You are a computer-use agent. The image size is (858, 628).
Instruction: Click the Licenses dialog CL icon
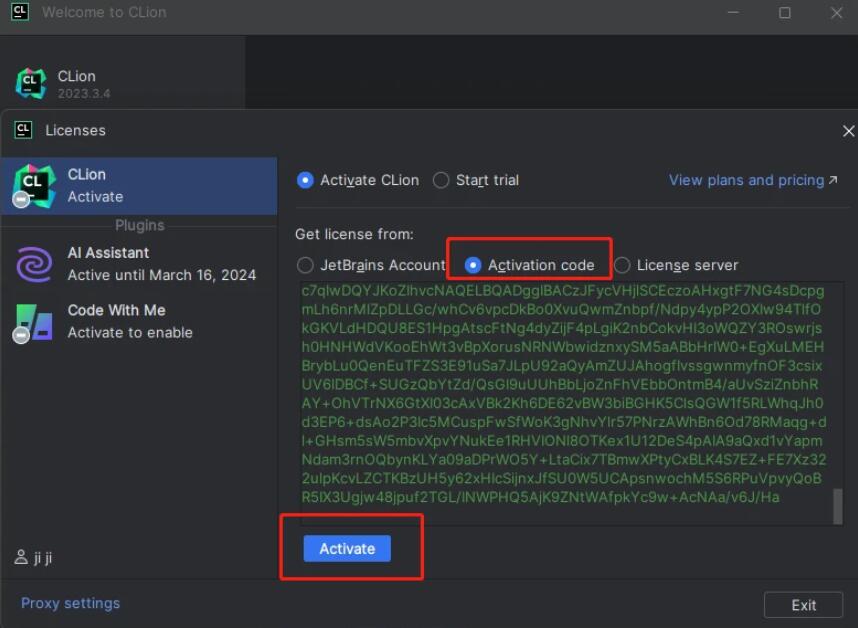[x=23, y=130]
